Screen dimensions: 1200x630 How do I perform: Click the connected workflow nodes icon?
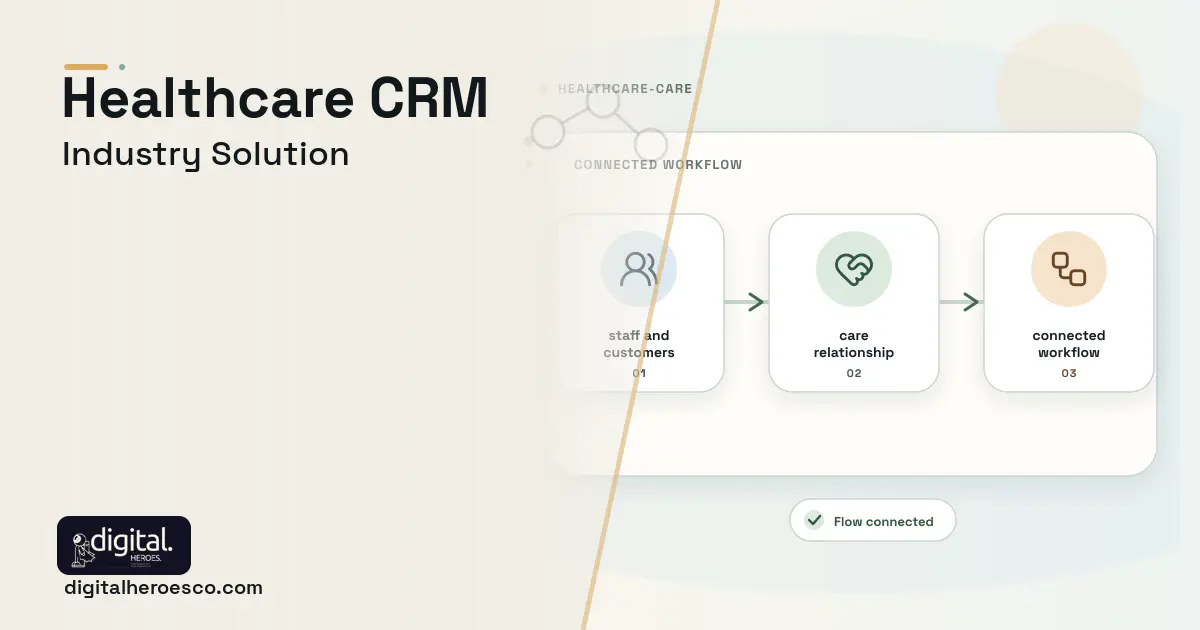1069,269
